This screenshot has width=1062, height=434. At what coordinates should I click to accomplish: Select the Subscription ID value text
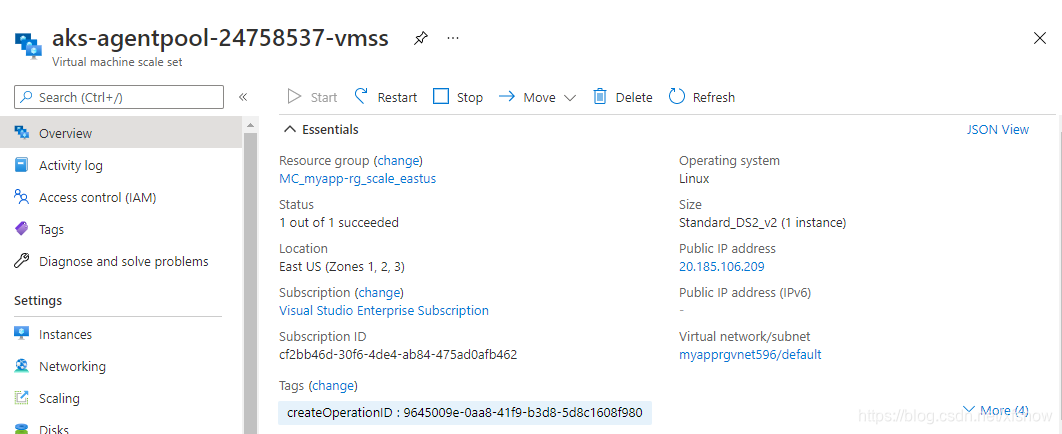(x=398, y=355)
